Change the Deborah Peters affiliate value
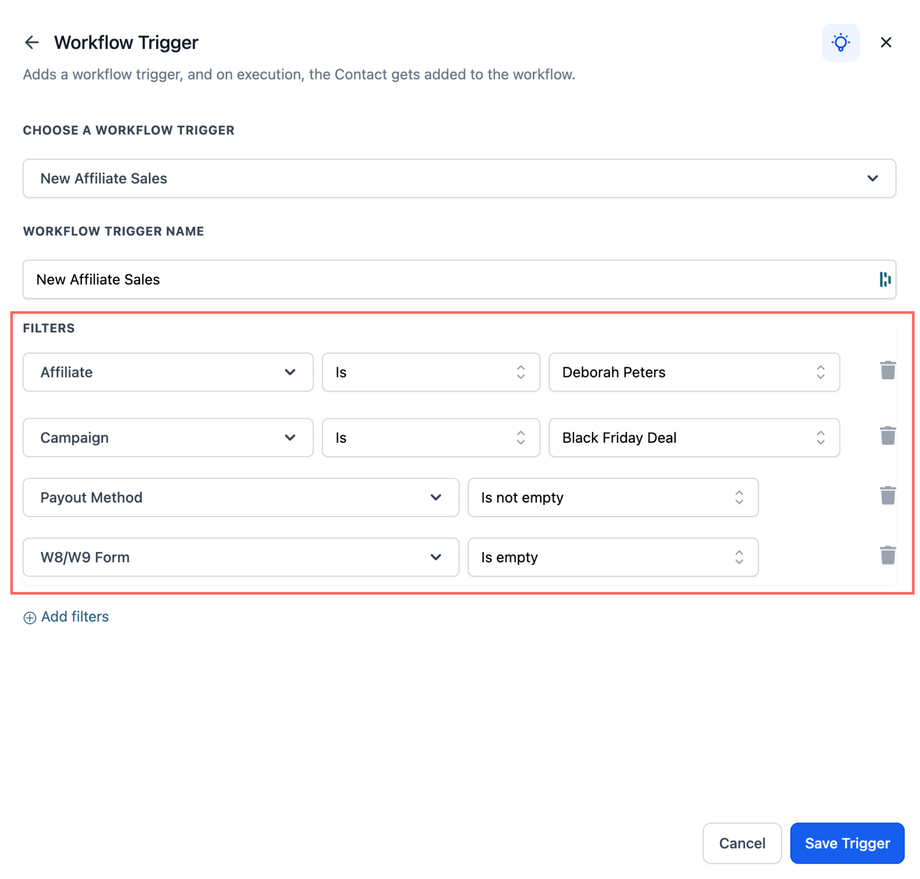This screenshot has height=879, width=920. point(693,372)
